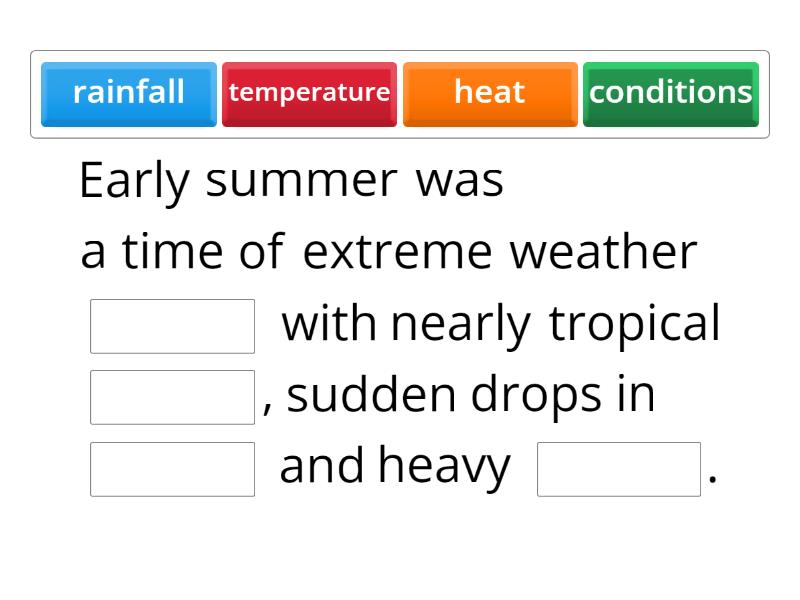
Task: Select the blank box before ', sudden drops in'
Action: (172, 397)
